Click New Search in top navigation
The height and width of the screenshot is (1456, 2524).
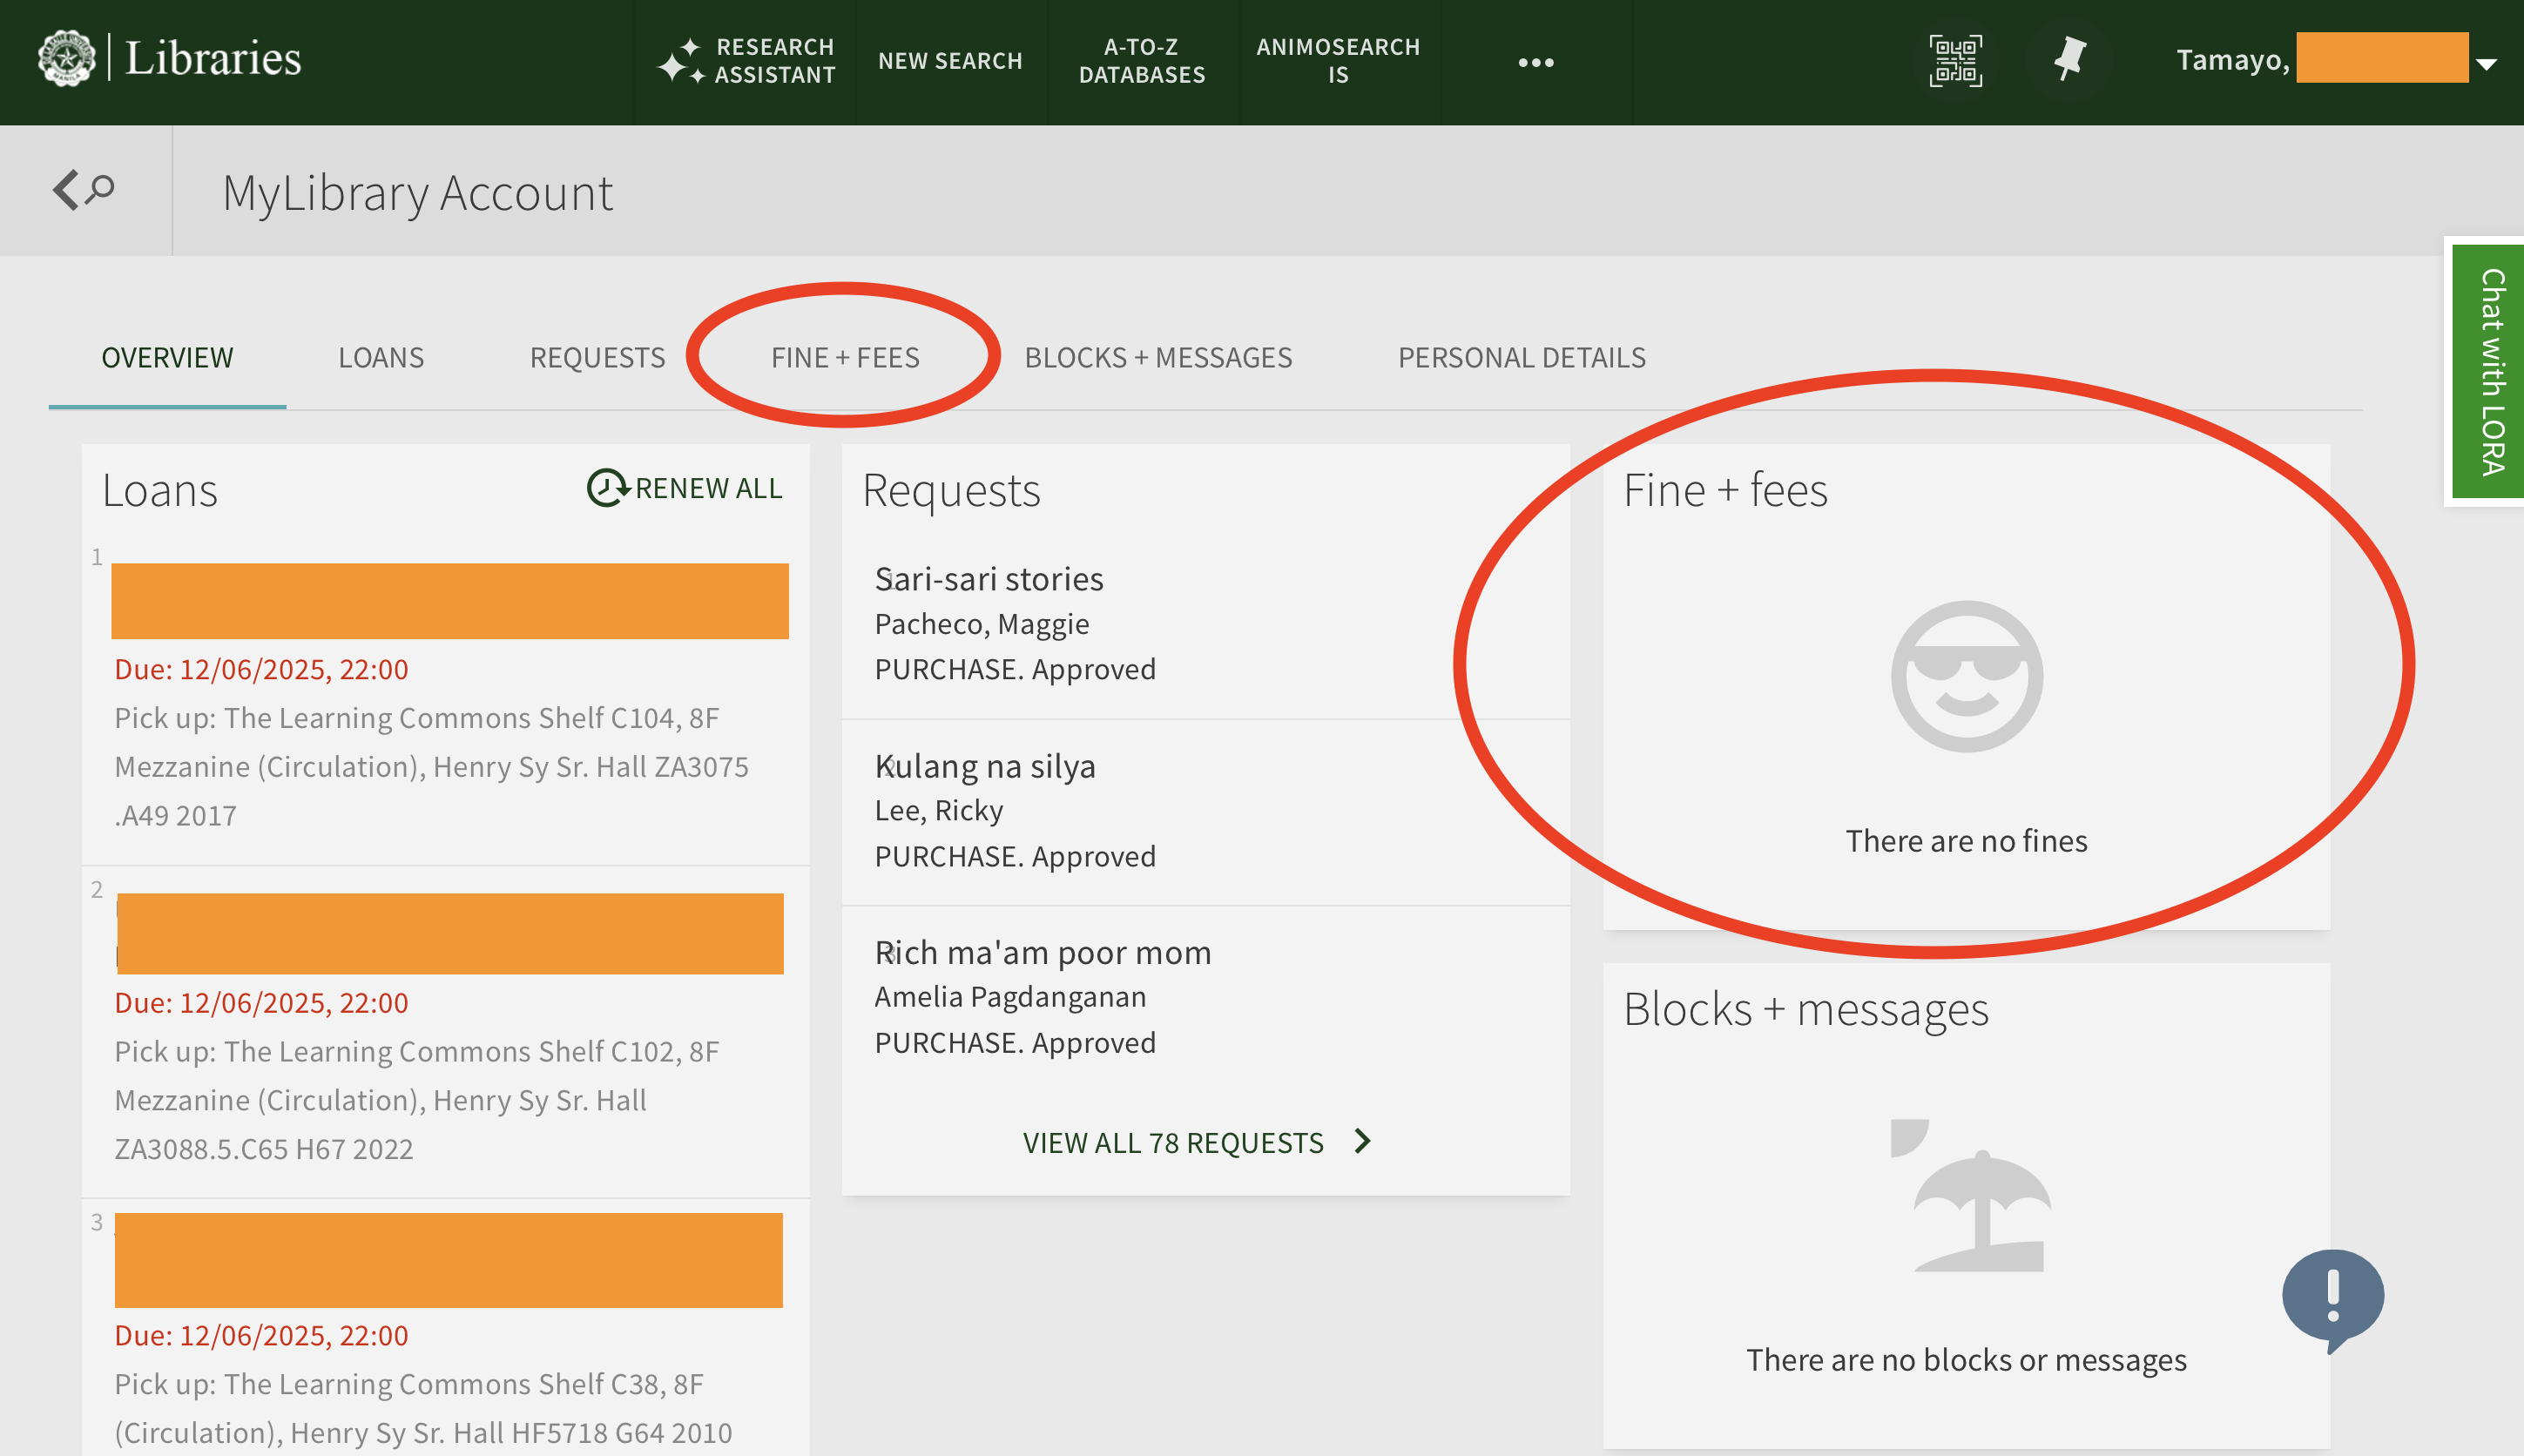click(950, 61)
